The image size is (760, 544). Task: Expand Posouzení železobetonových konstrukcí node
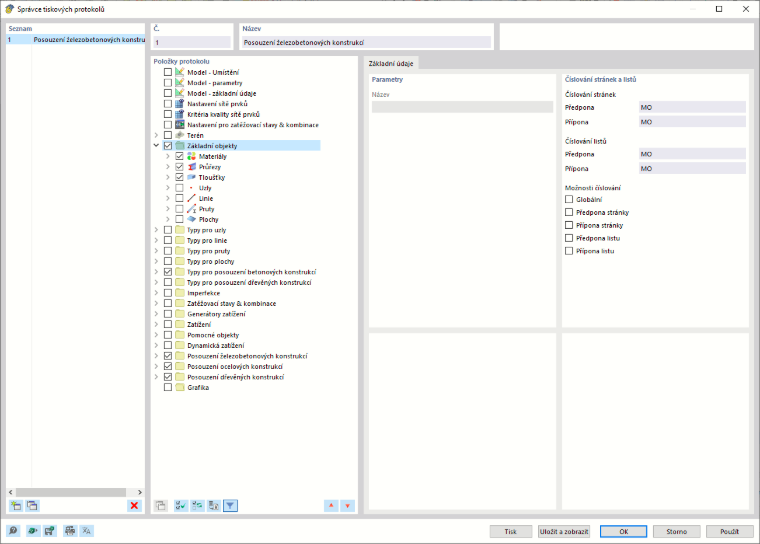pos(156,356)
